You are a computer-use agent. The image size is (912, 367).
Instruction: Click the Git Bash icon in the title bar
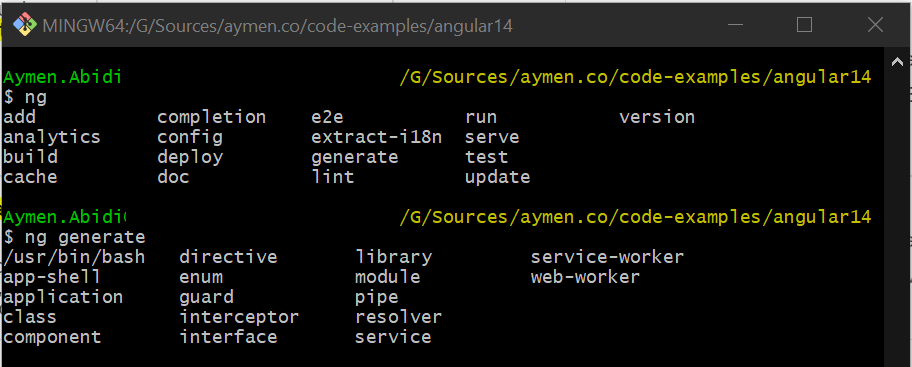click(x=24, y=25)
